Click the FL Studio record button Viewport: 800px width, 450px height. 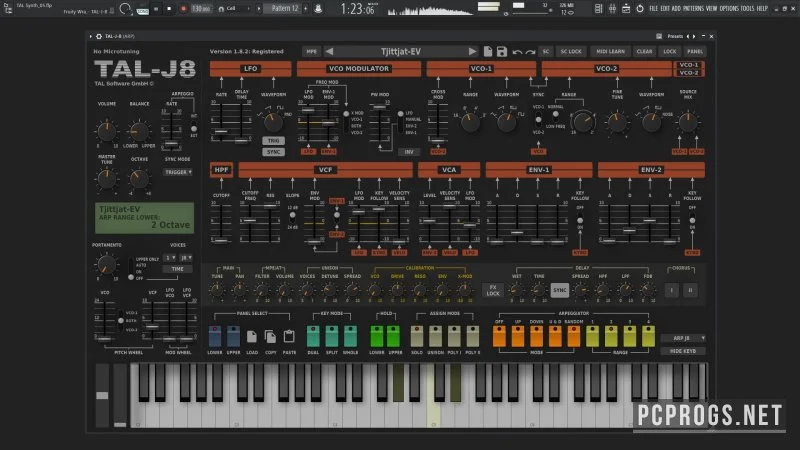[x=184, y=9]
